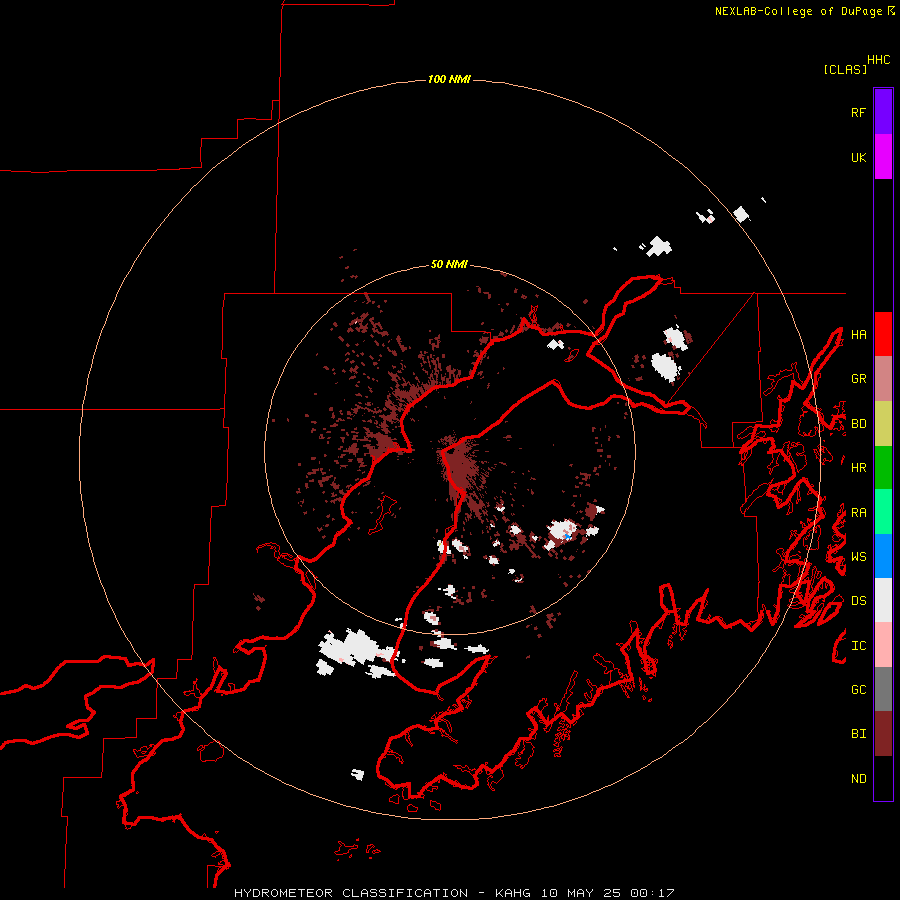The image size is (900, 900).
Task: Click the ND black legend swatch
Action: click(883, 778)
